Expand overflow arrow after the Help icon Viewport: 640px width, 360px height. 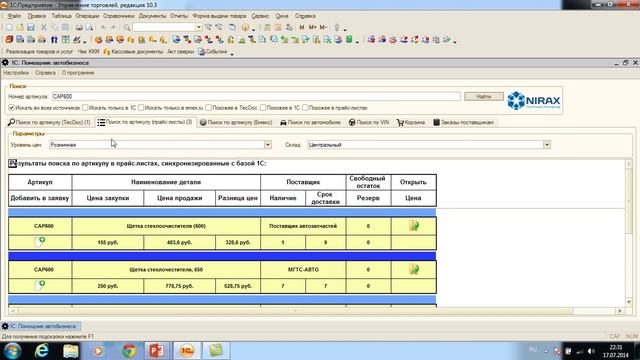(x=253, y=29)
